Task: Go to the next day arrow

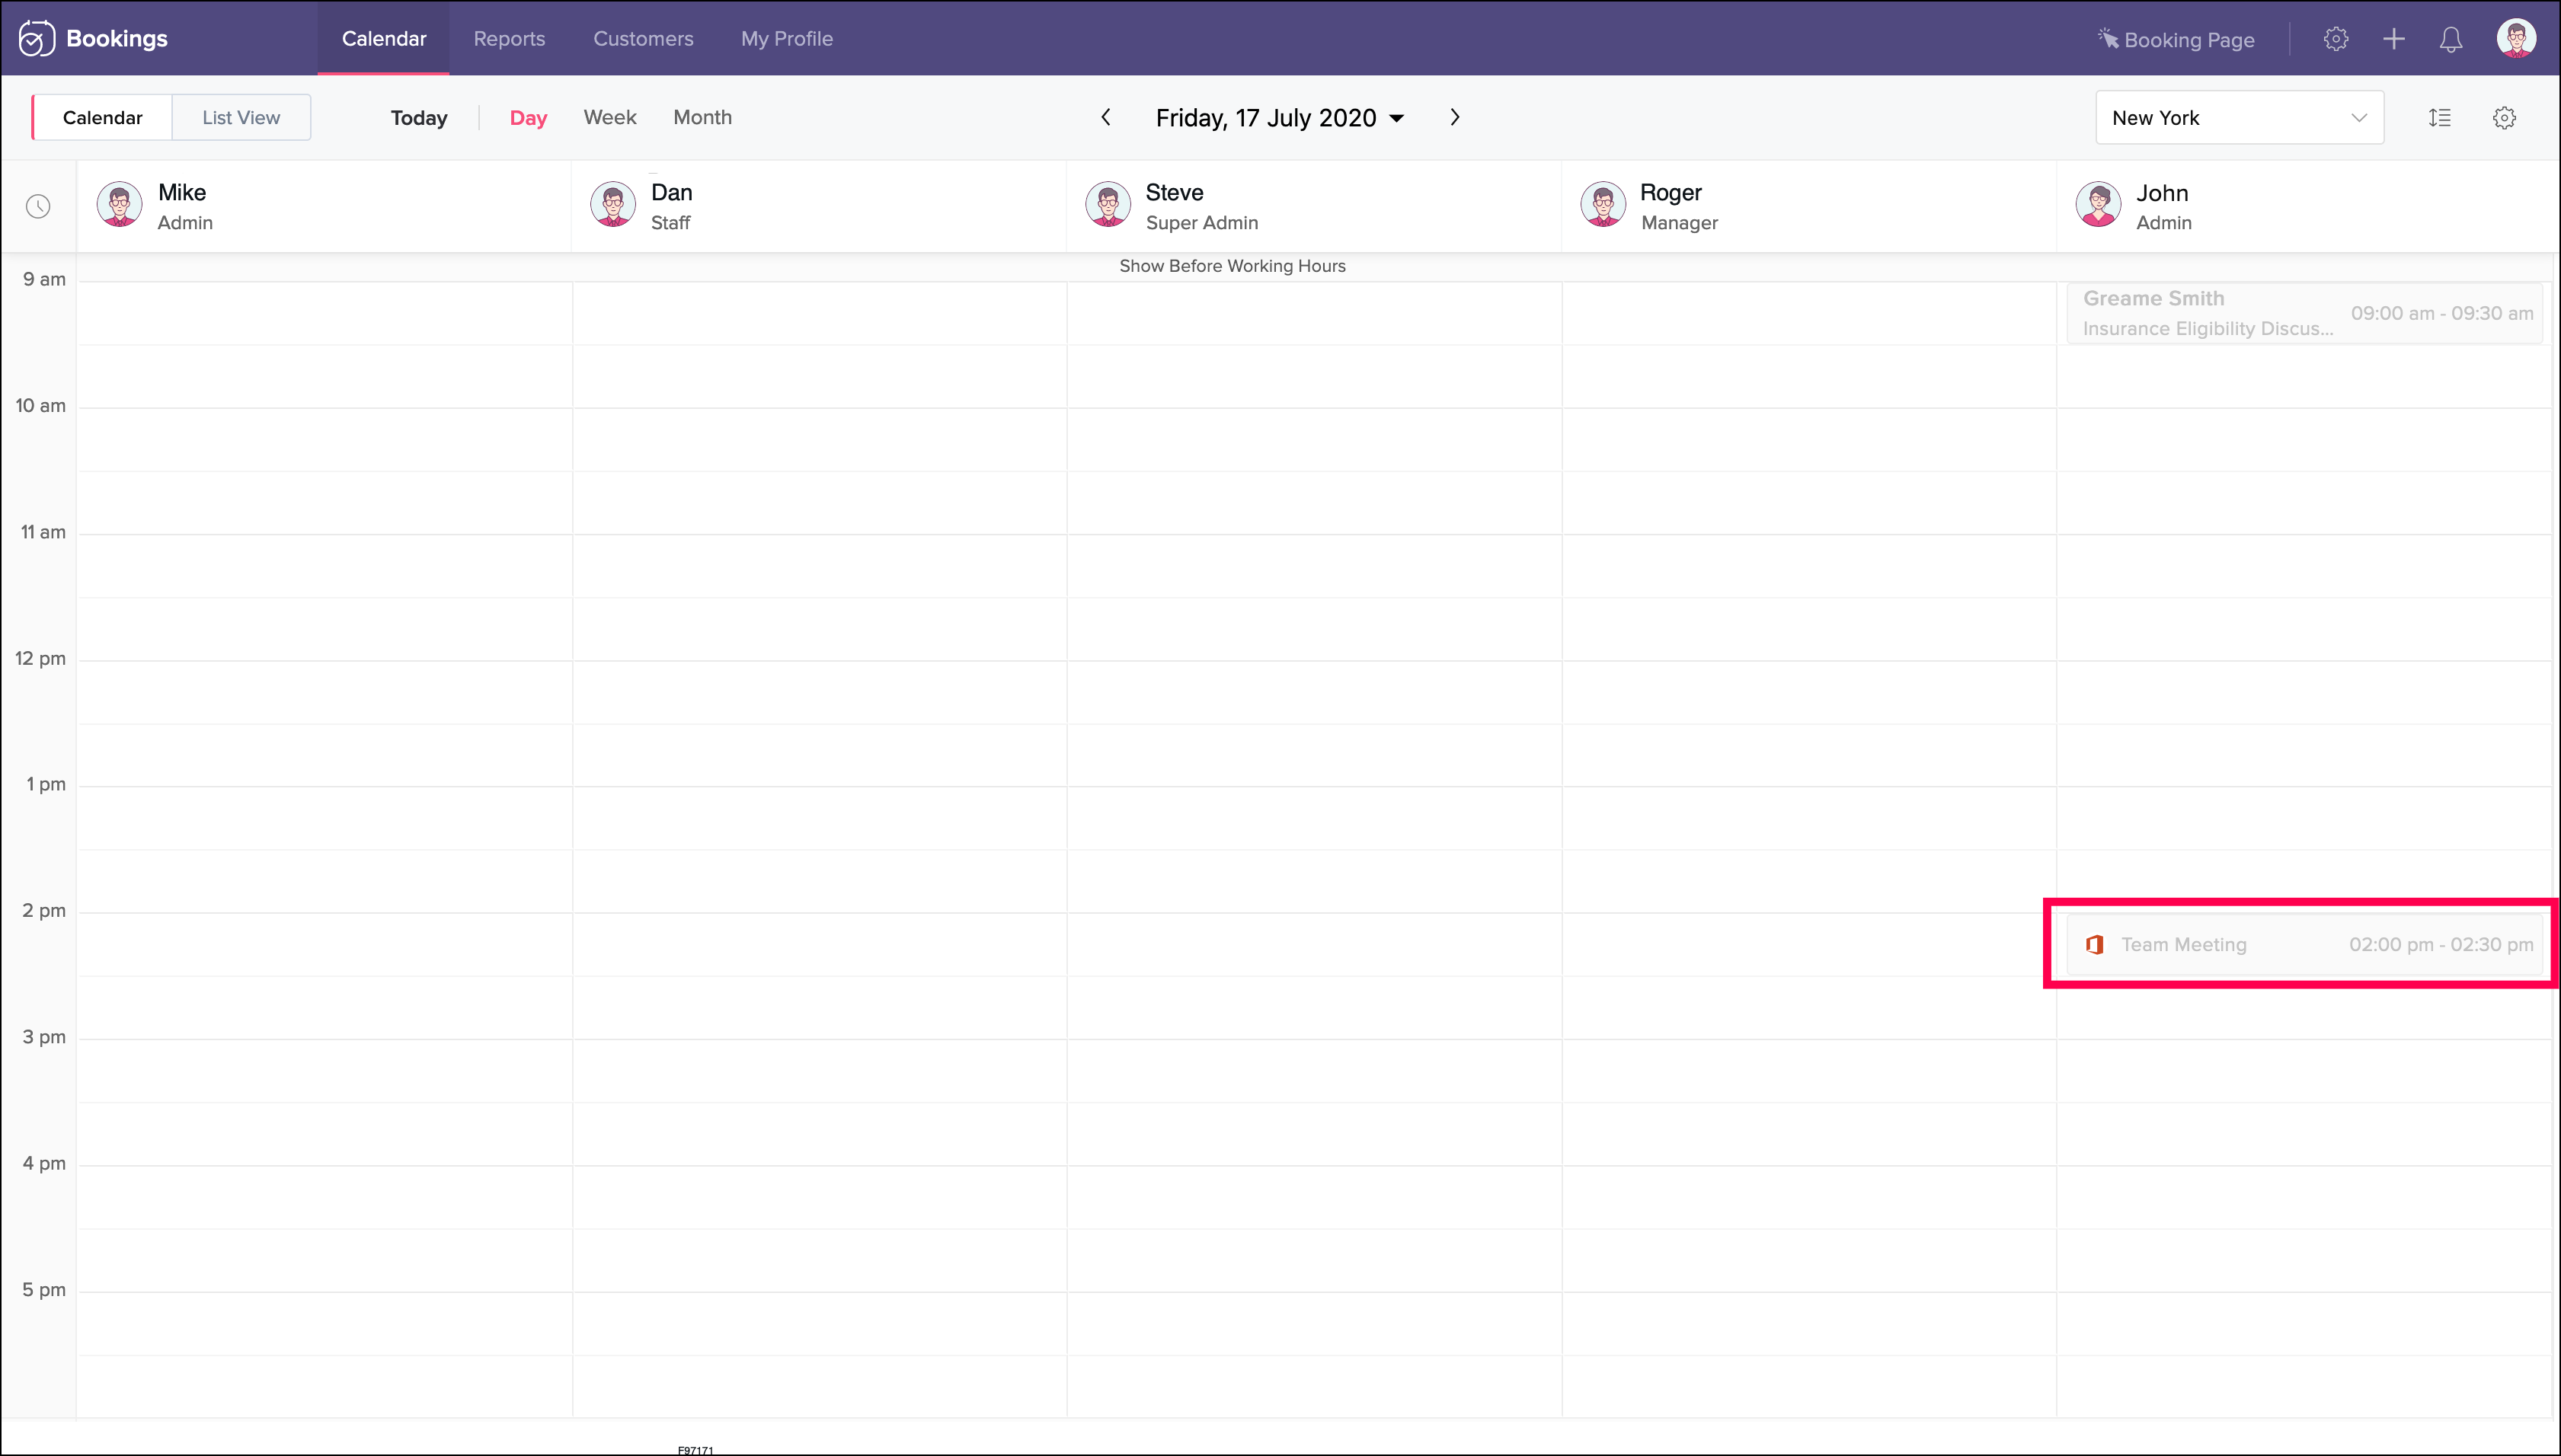Action: click(1455, 118)
